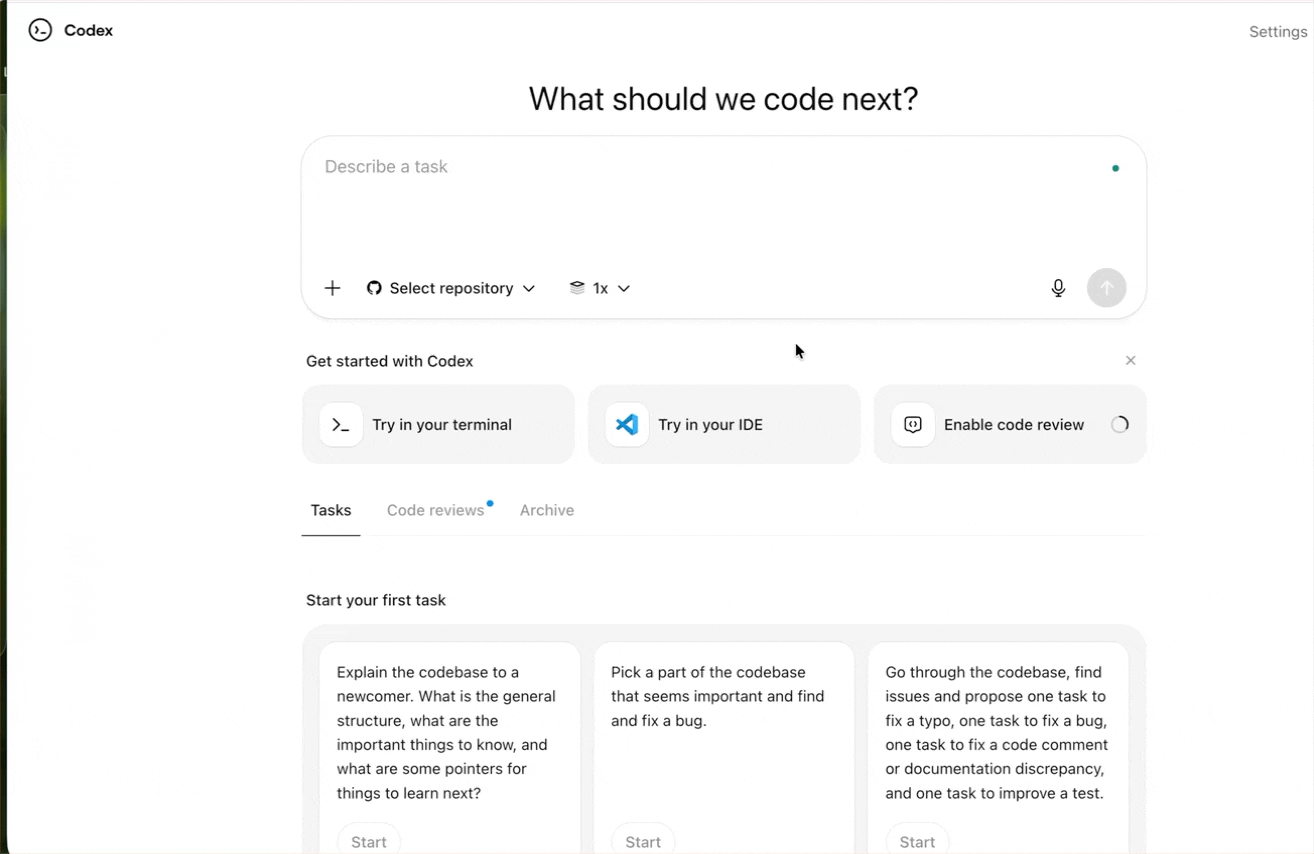Click the send arrow button
1314x854 pixels.
tap(1106, 288)
